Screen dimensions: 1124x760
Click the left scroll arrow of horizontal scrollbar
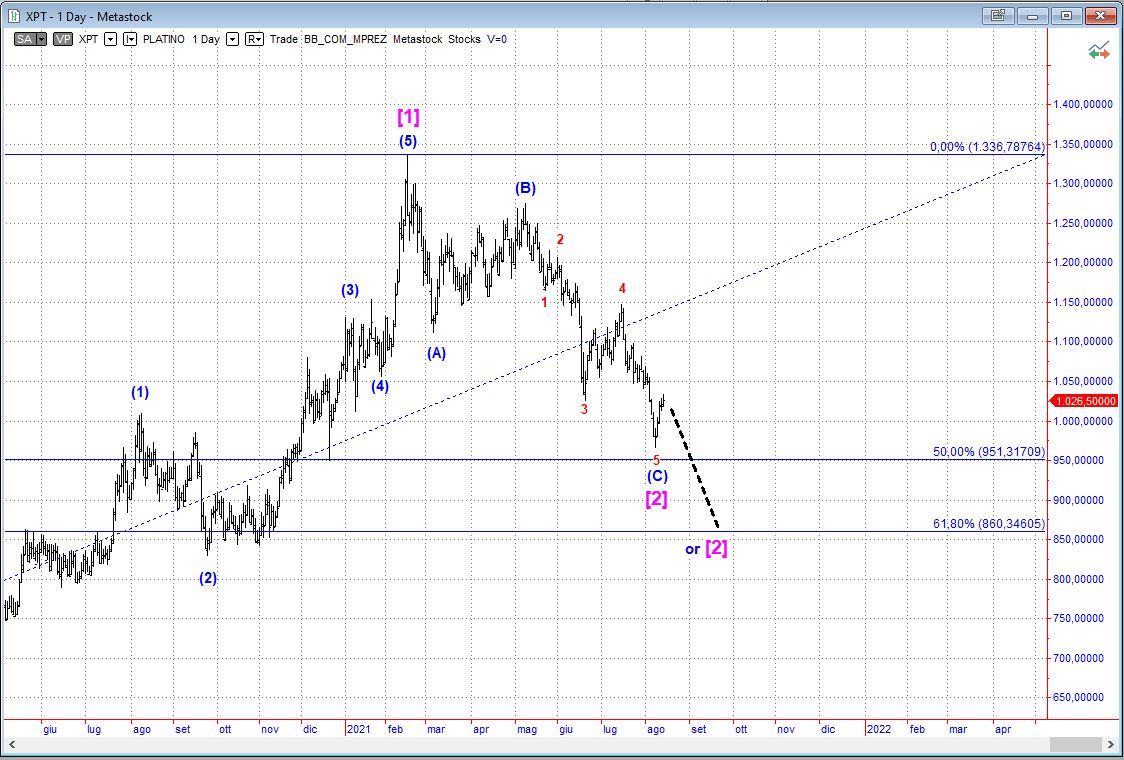11,745
